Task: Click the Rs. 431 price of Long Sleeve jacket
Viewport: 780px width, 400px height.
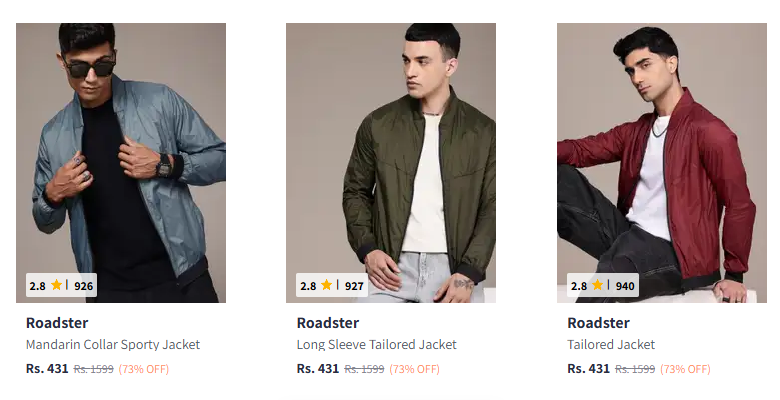Action: pyautogui.click(x=318, y=368)
